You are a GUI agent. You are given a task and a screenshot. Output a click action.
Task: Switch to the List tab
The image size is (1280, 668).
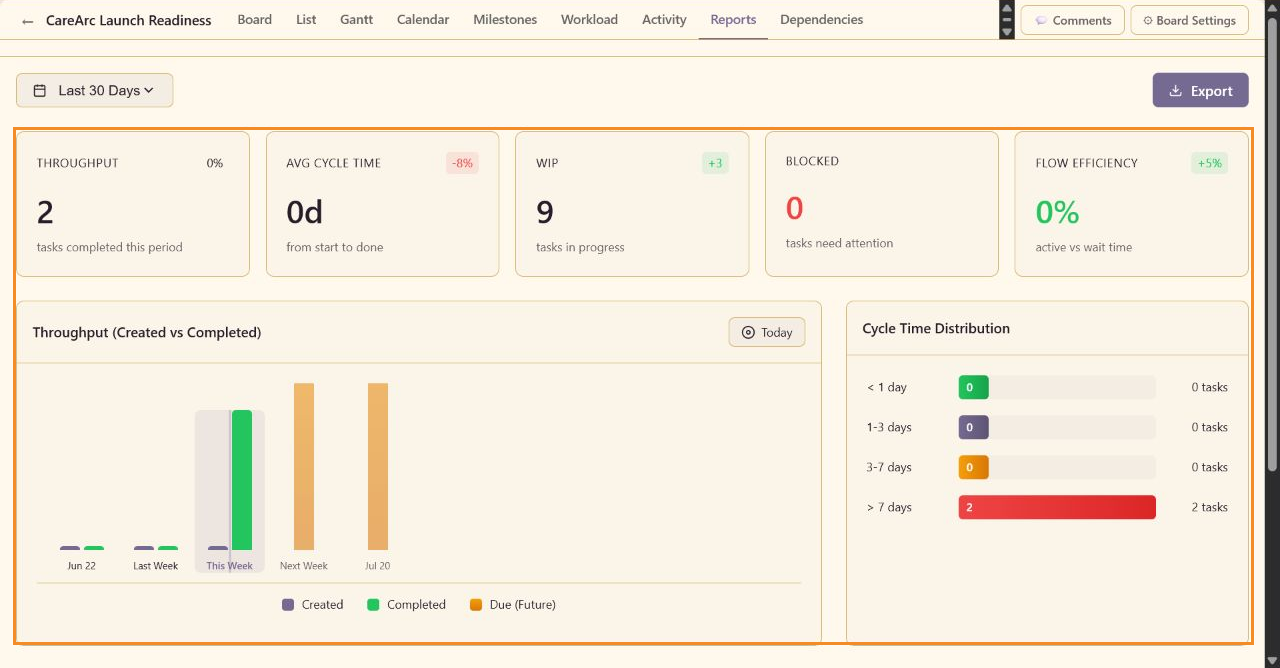[x=306, y=20]
